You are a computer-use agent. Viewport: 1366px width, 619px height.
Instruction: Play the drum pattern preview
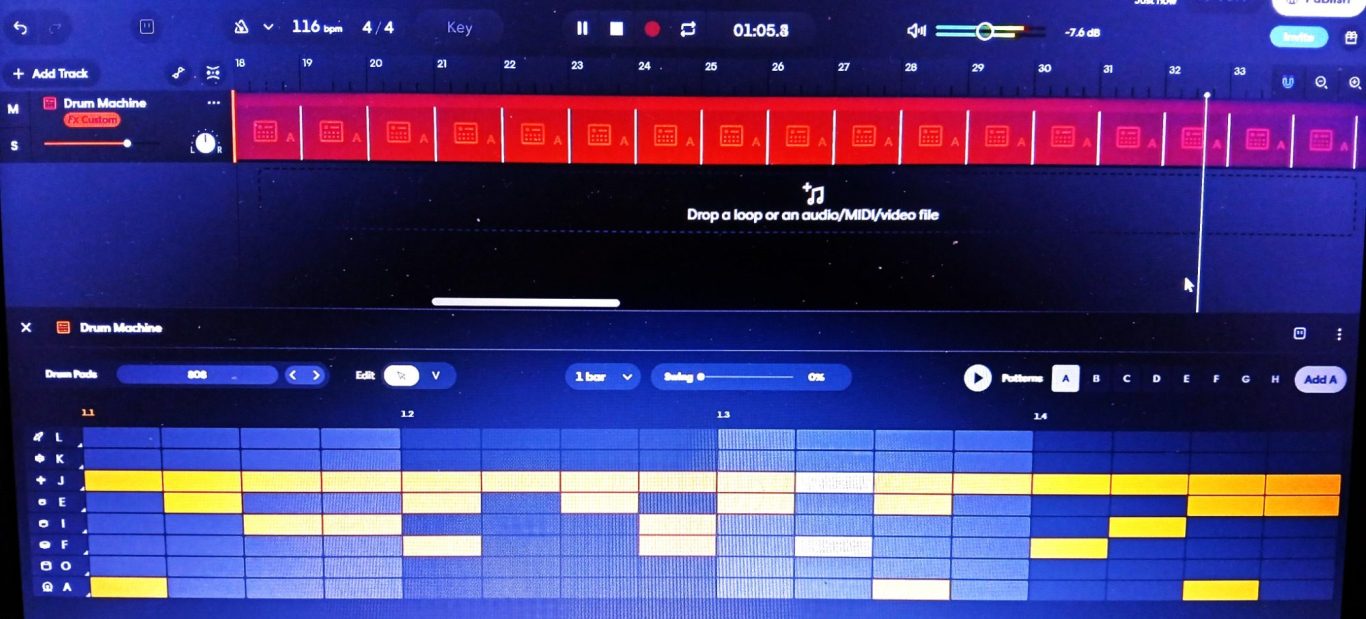tap(977, 378)
